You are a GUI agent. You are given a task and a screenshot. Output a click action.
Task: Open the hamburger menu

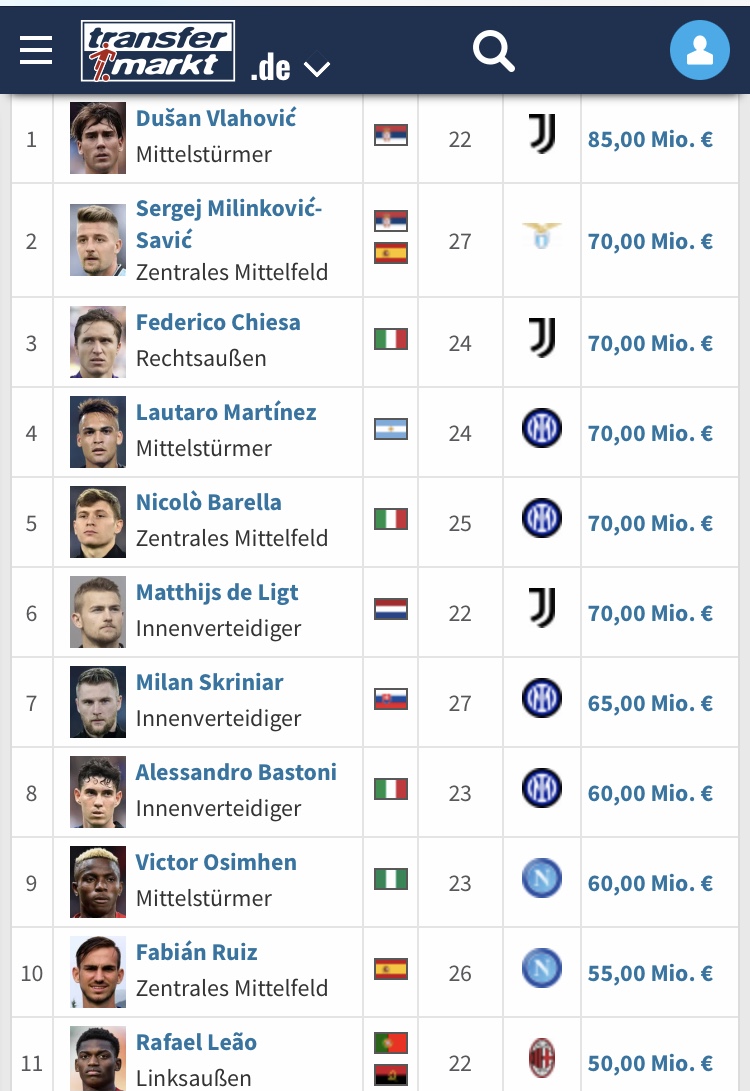35,50
